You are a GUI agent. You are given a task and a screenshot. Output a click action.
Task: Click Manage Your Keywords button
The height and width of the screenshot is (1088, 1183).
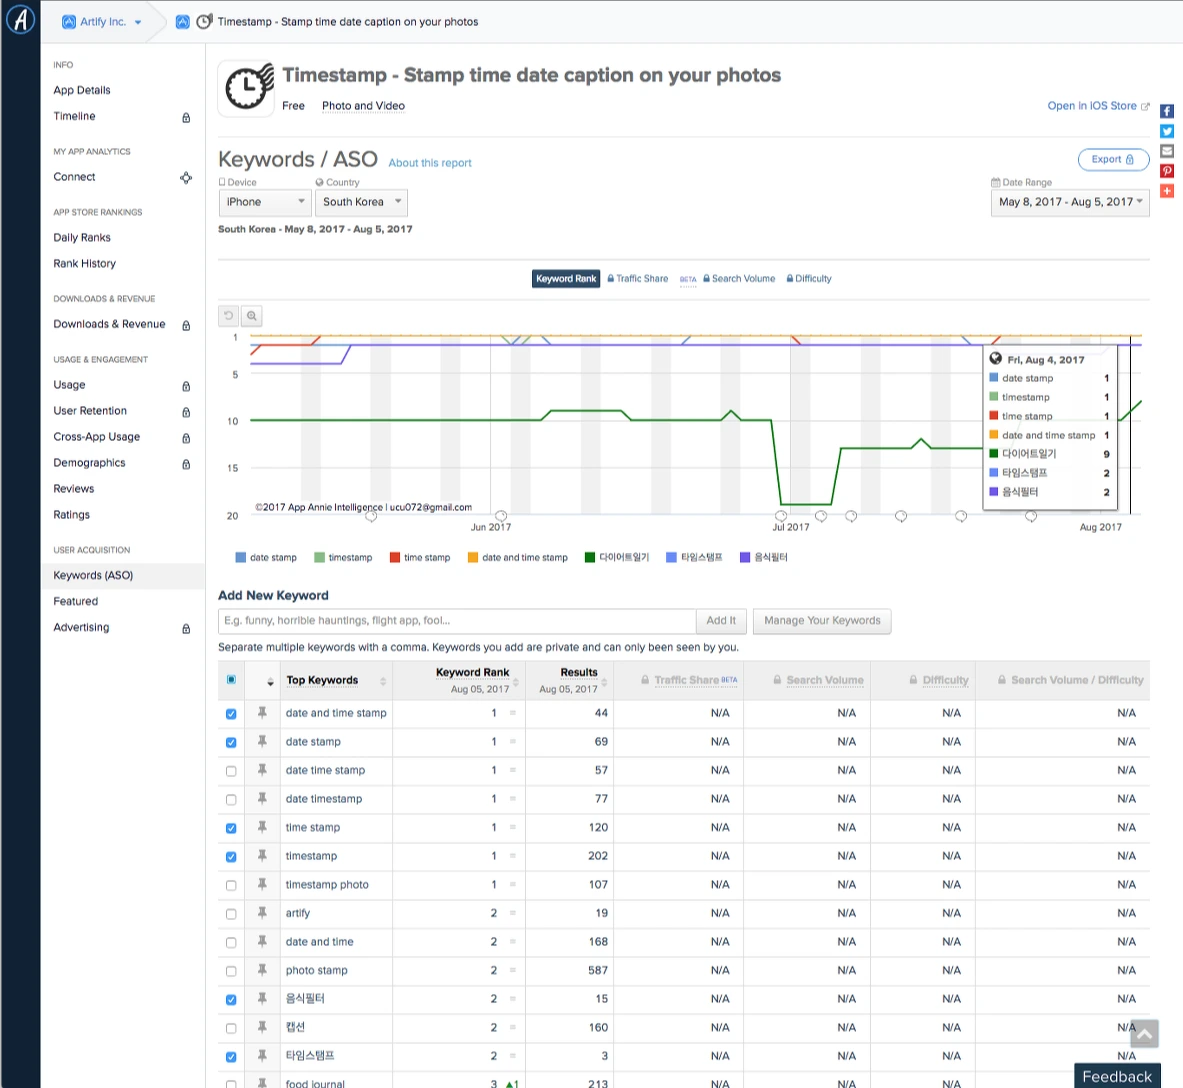(822, 621)
